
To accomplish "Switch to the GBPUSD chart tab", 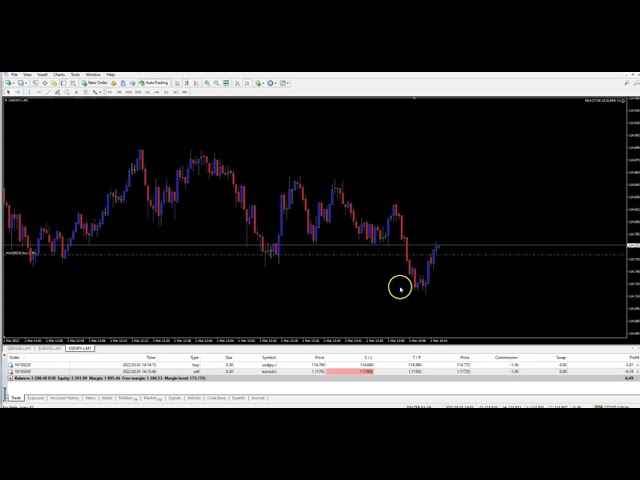I will point(19,348).
